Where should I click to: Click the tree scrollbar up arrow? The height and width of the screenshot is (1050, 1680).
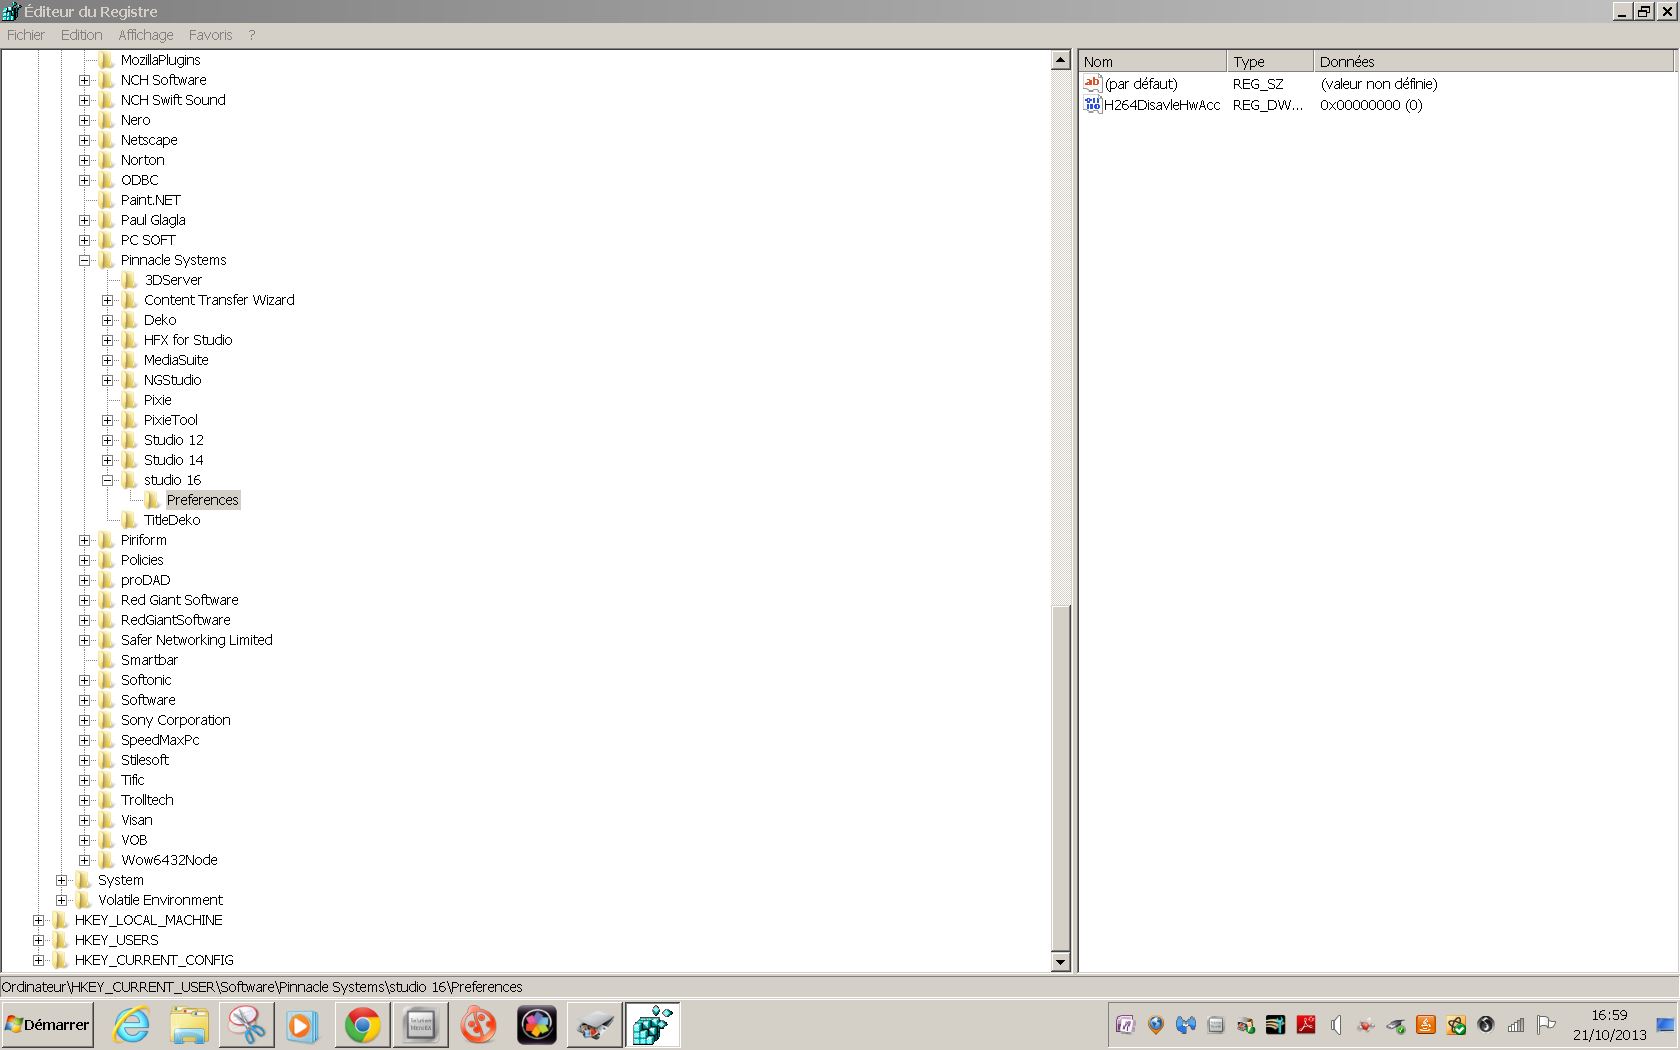1061,60
